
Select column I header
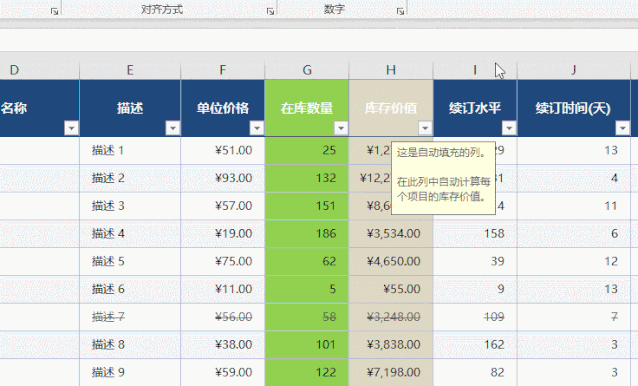click(x=475, y=70)
